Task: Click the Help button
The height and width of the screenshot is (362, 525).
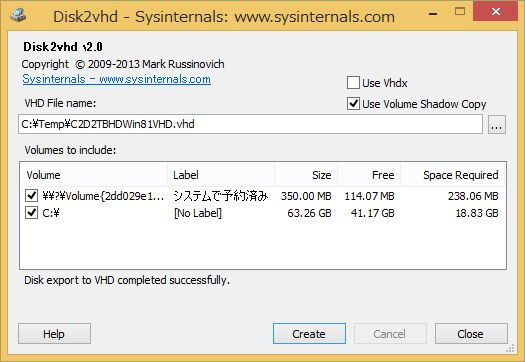Action: (54, 334)
